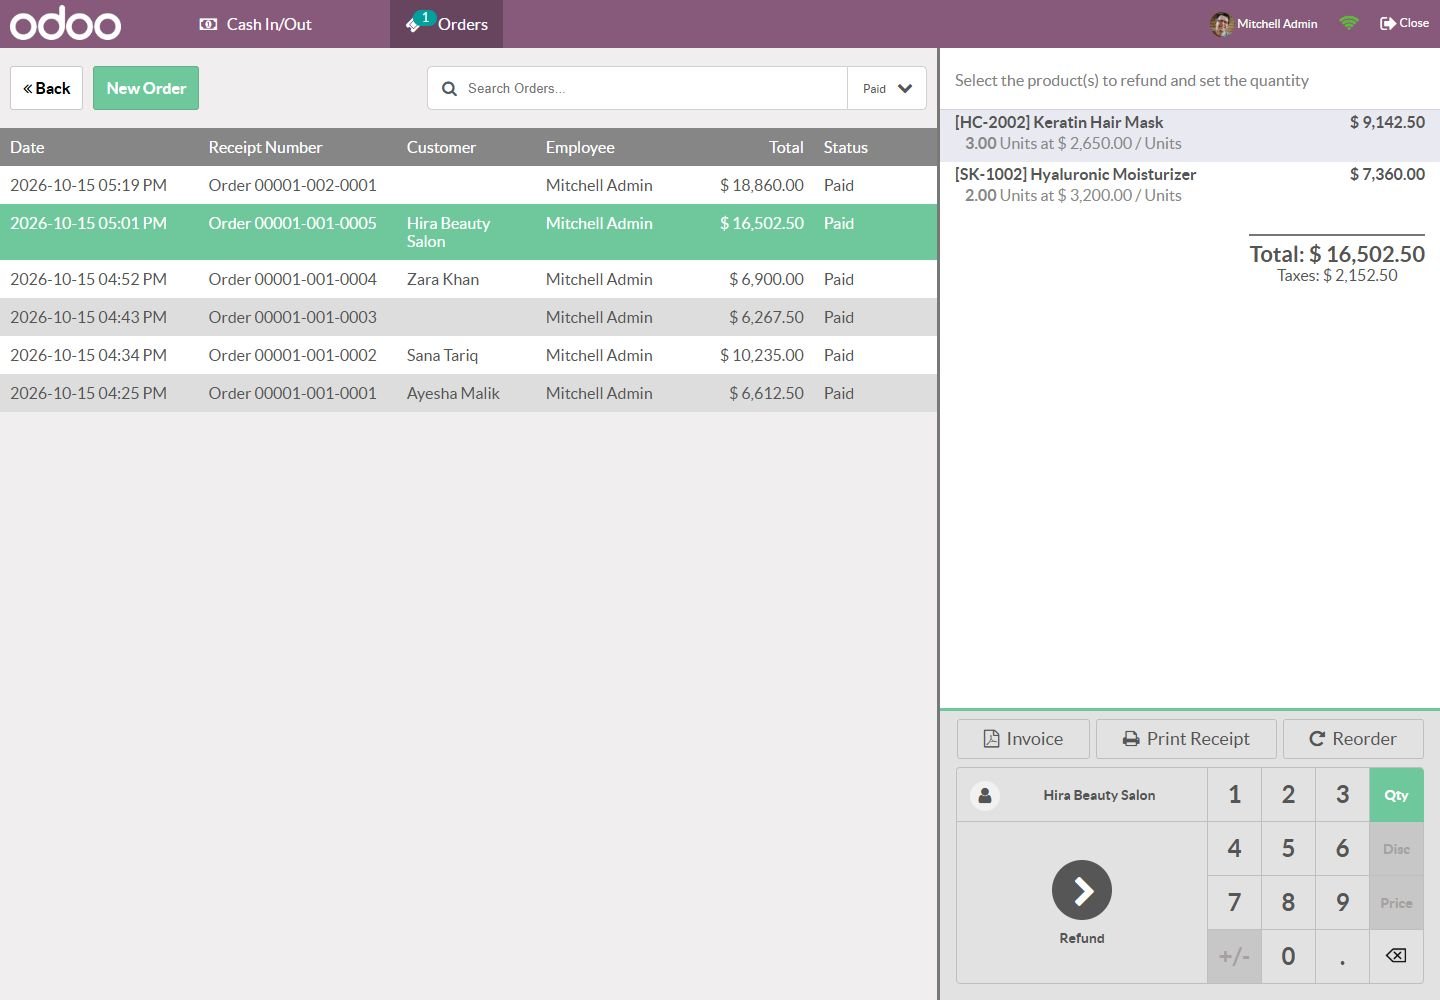The width and height of the screenshot is (1440, 1000).
Task: Click the Total column header
Action: click(x=786, y=147)
